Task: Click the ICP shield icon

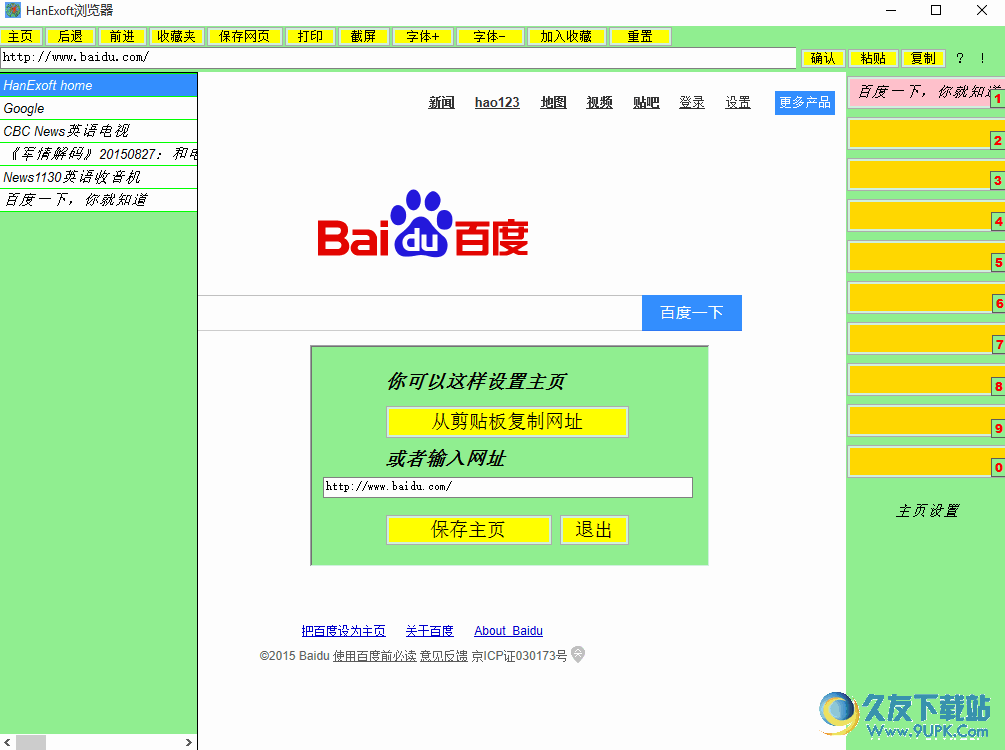Action: tap(577, 654)
